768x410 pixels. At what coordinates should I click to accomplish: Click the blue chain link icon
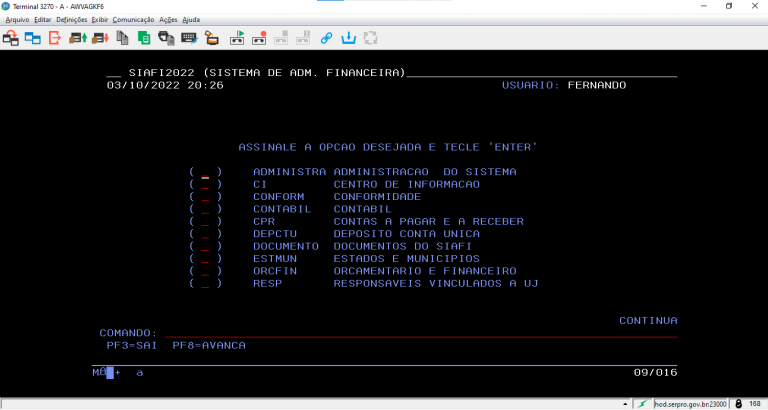[326, 38]
